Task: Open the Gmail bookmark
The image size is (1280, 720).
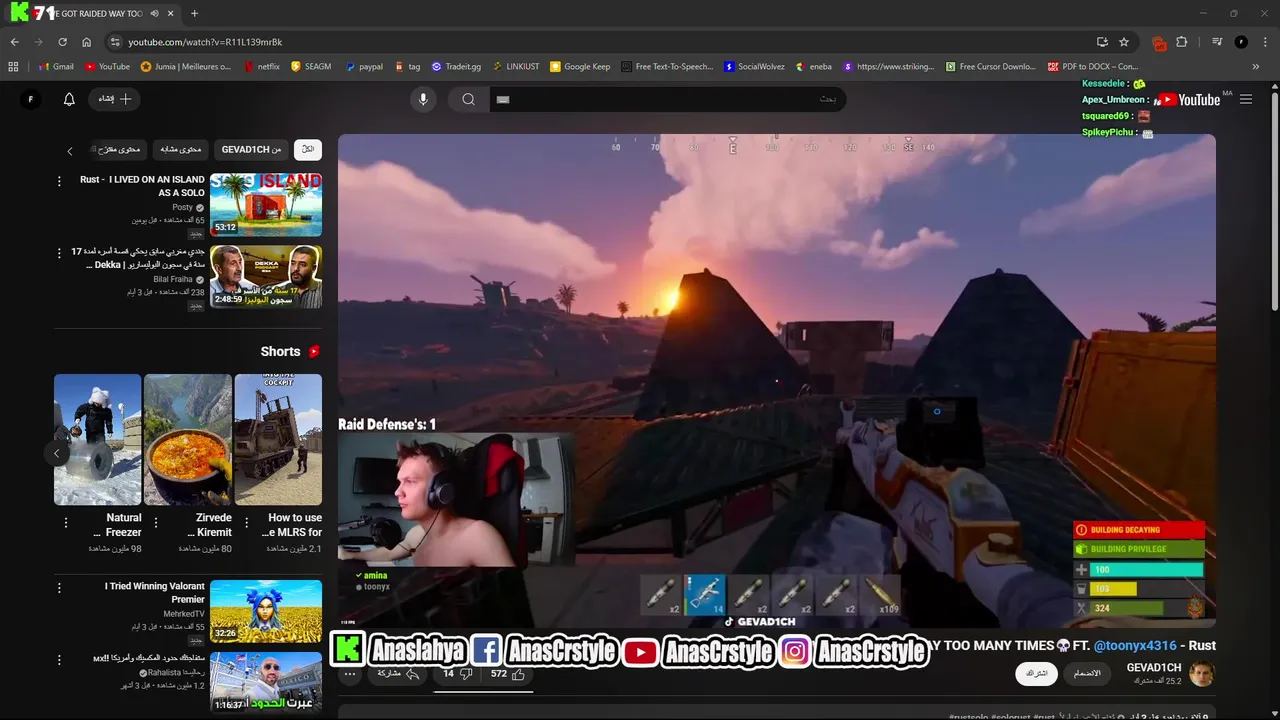Action: [56, 67]
